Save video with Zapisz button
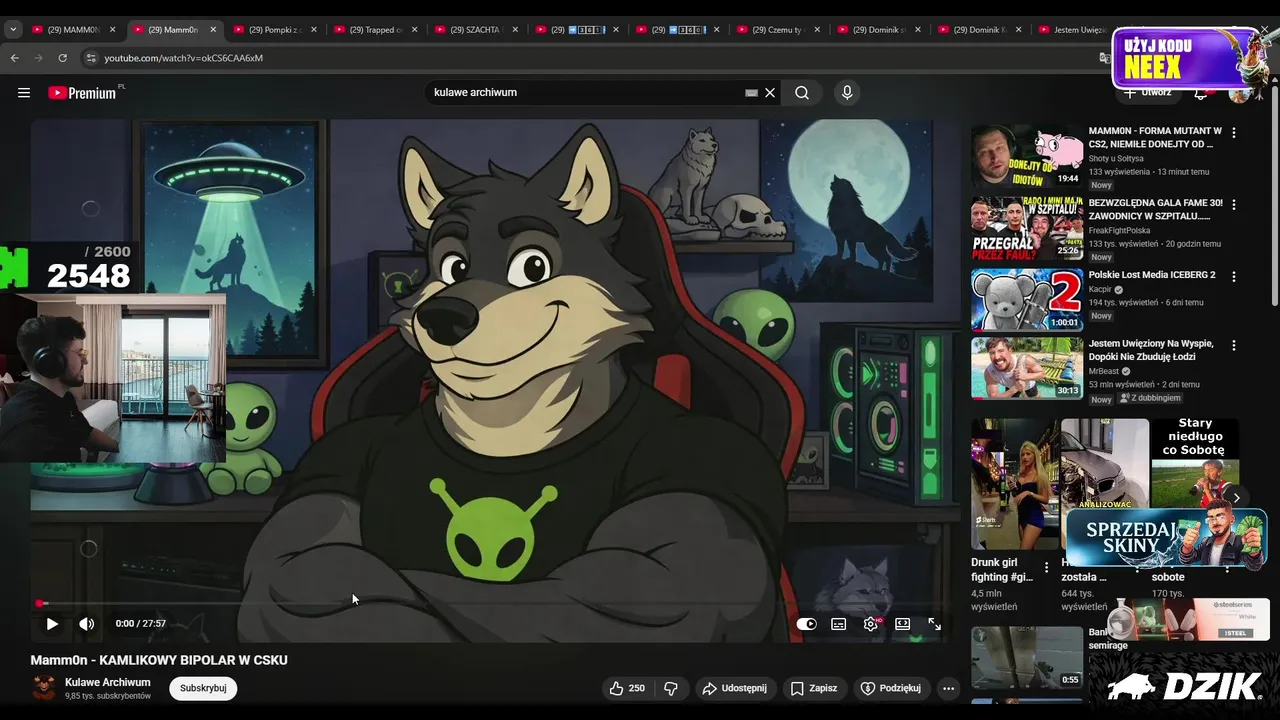 (x=814, y=688)
